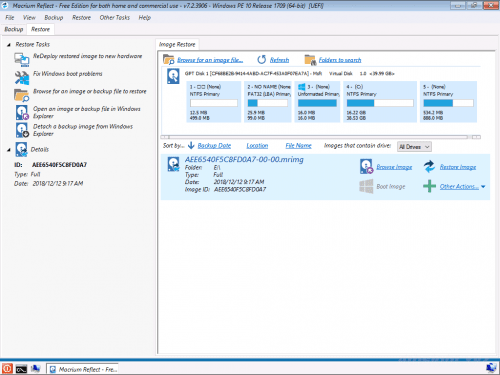Screen dimensions: 500x375
Task: Select partition 5 NTFS Primary 886 MB
Action: (448, 102)
